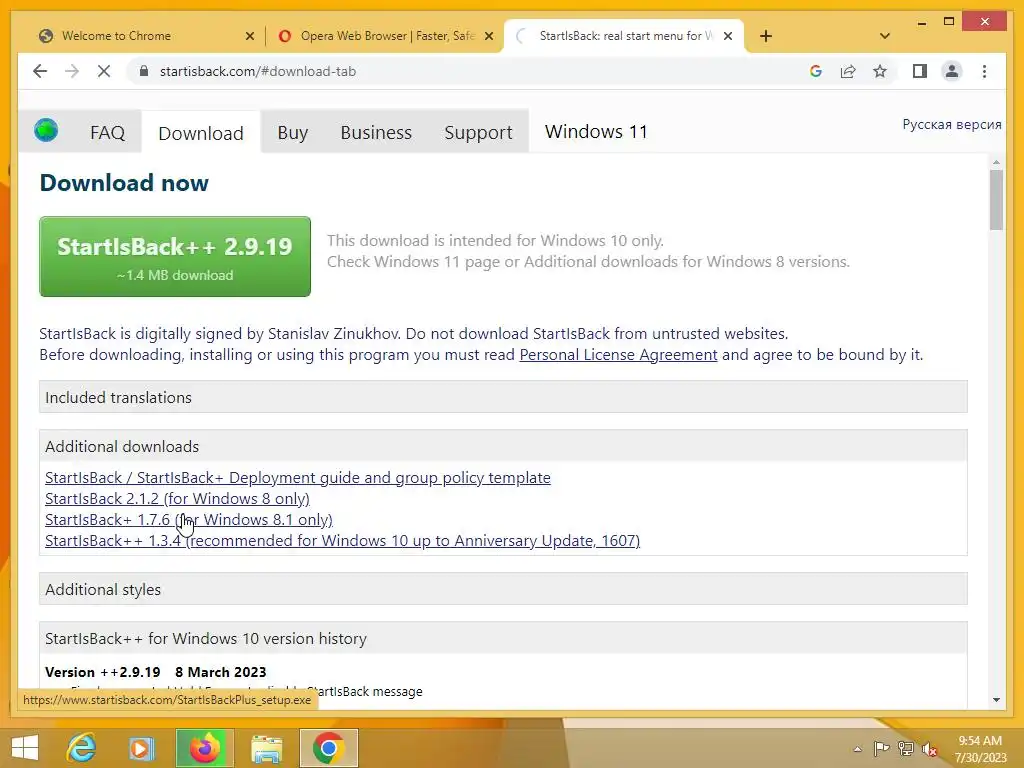Download StartIsBack+ 1.7.6 for Windows 8.1
Screen dimensions: 1024x768
click(x=189, y=519)
